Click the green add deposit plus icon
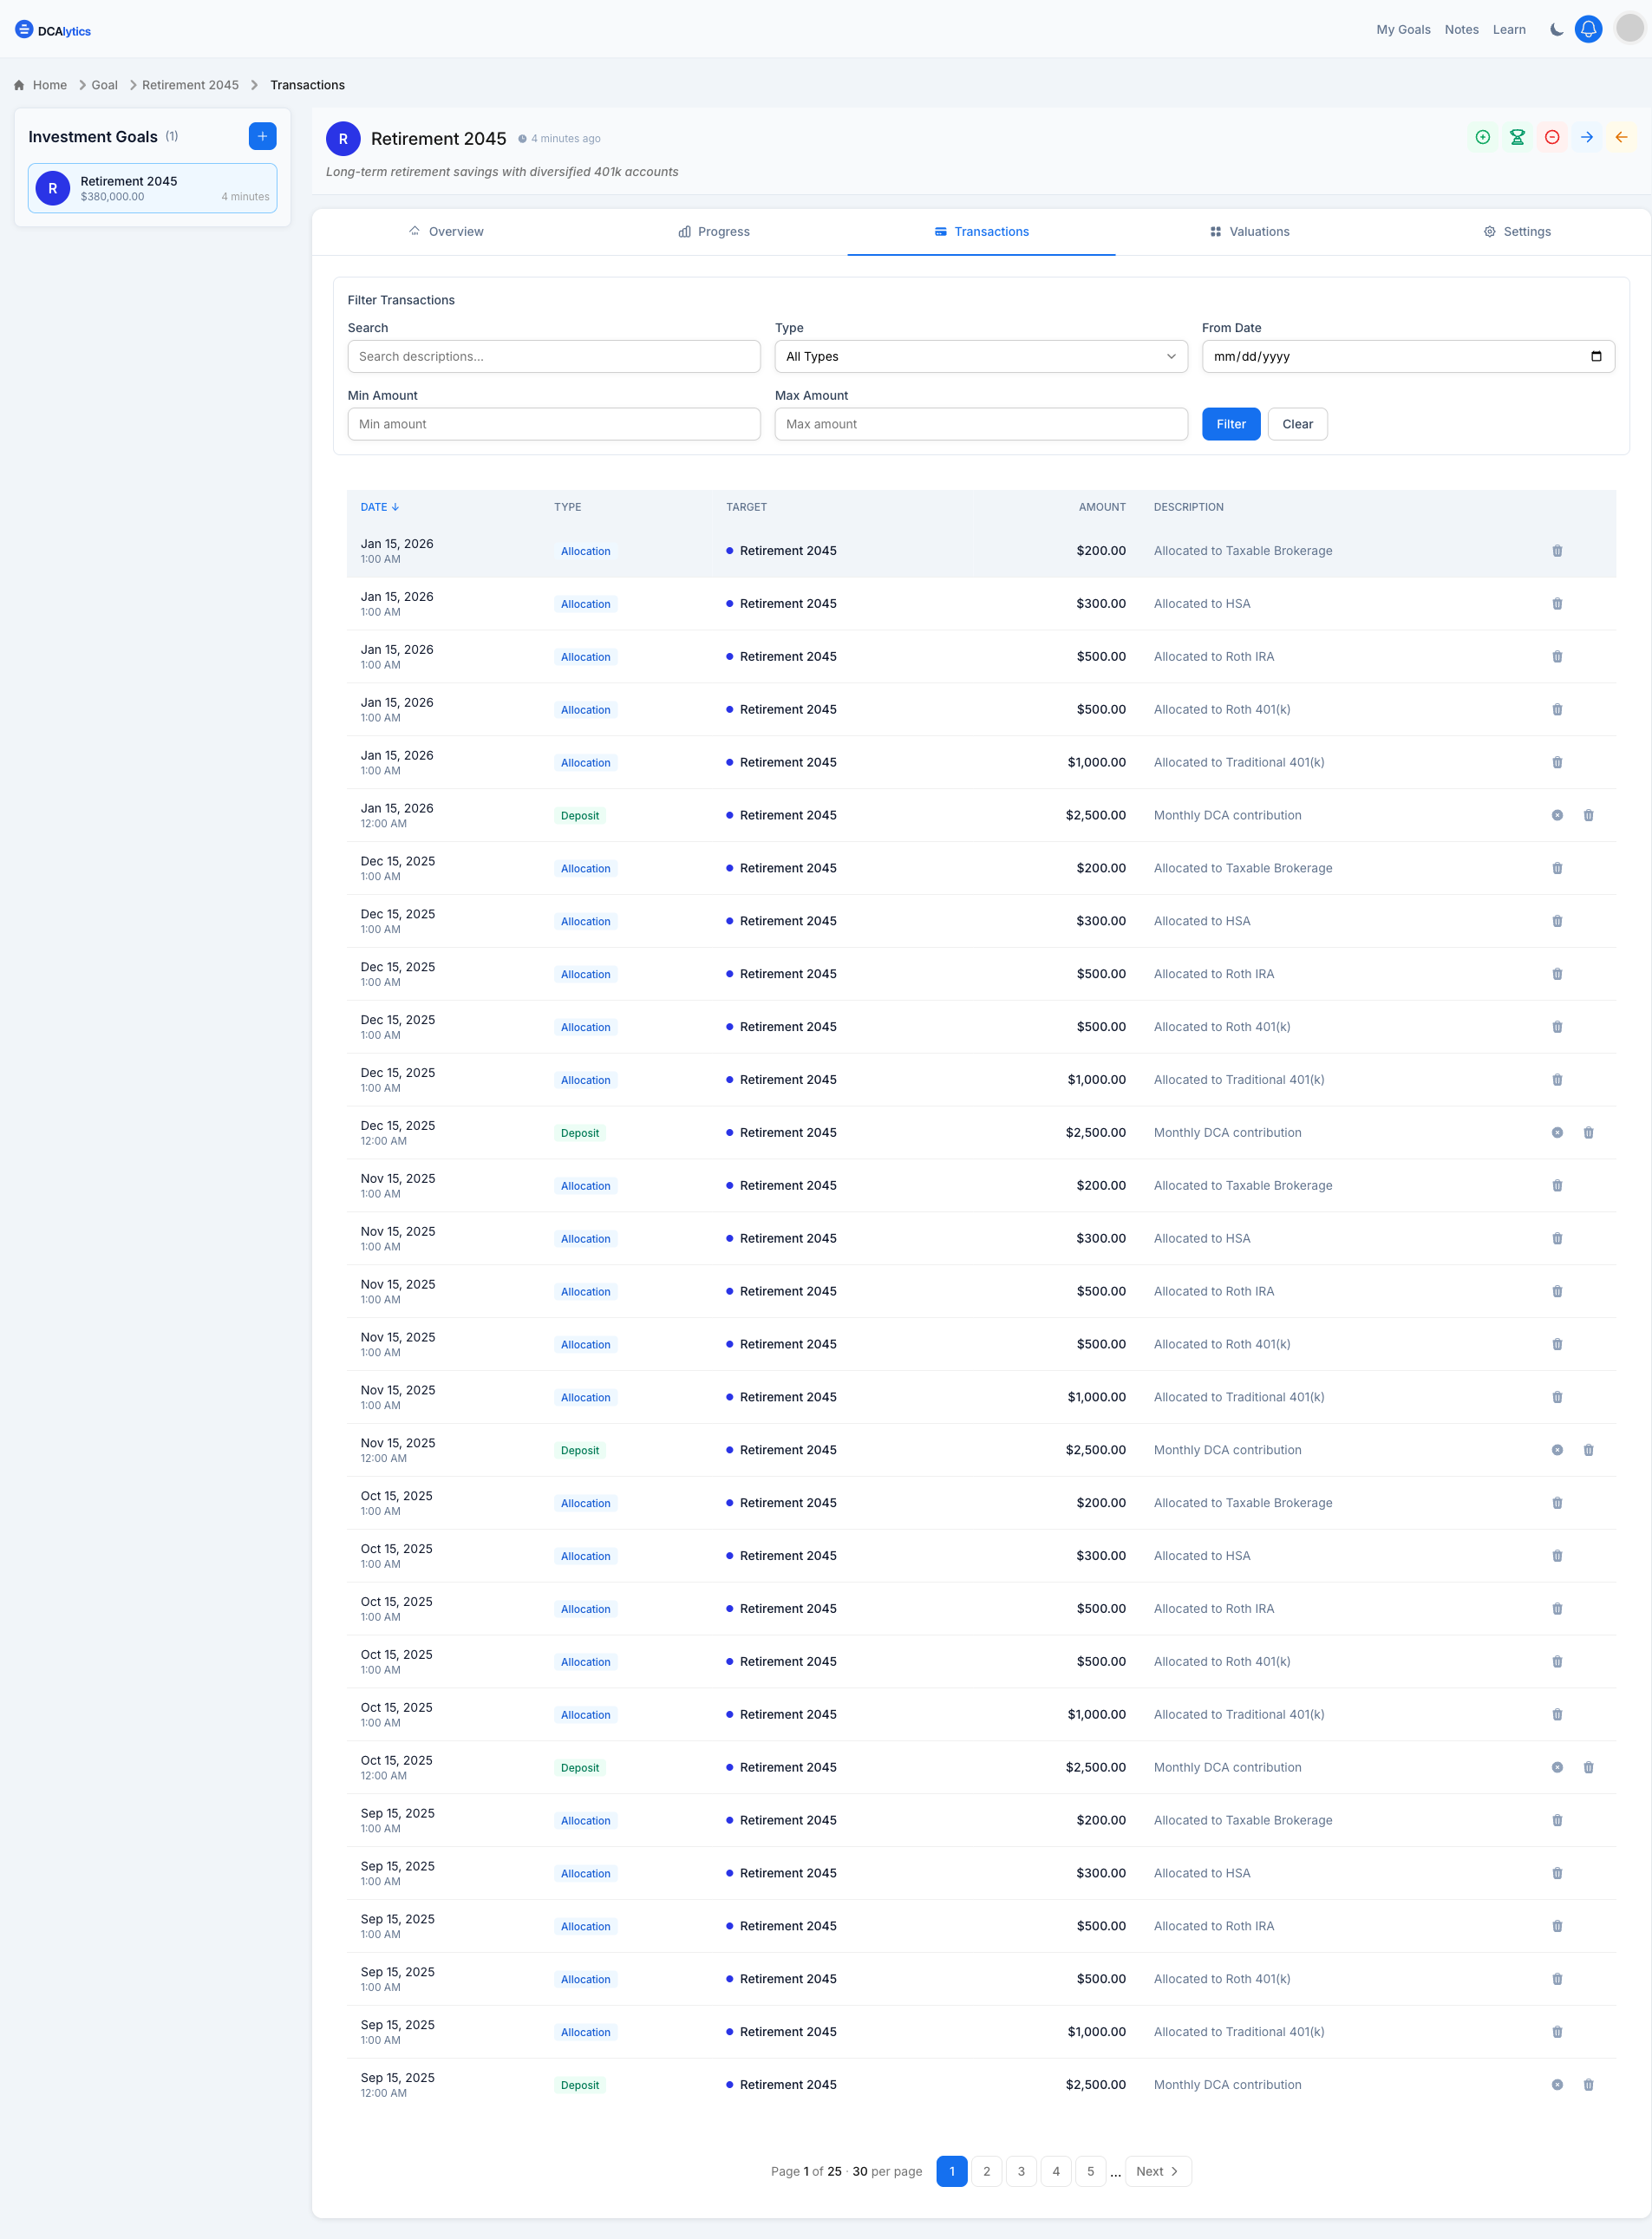Screen dimensions: 1652x2239 point(1483,137)
